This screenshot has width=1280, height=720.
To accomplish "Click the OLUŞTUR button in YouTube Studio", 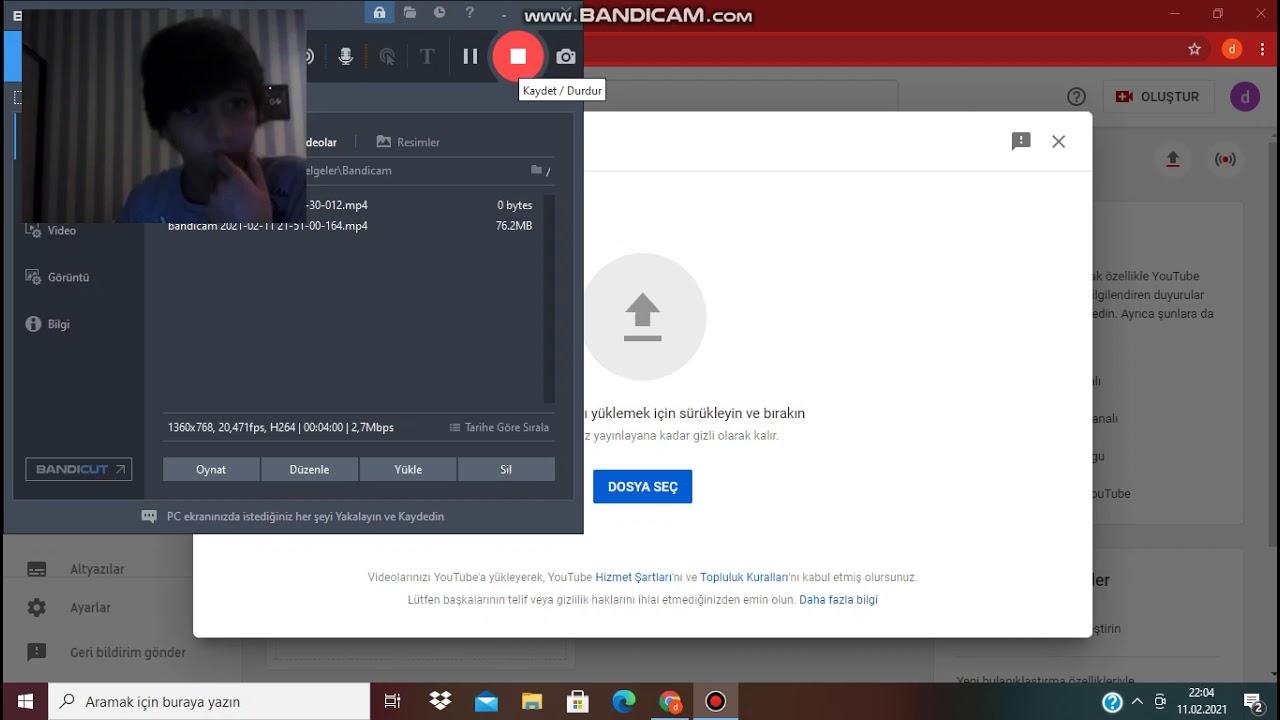I will click(x=1159, y=97).
